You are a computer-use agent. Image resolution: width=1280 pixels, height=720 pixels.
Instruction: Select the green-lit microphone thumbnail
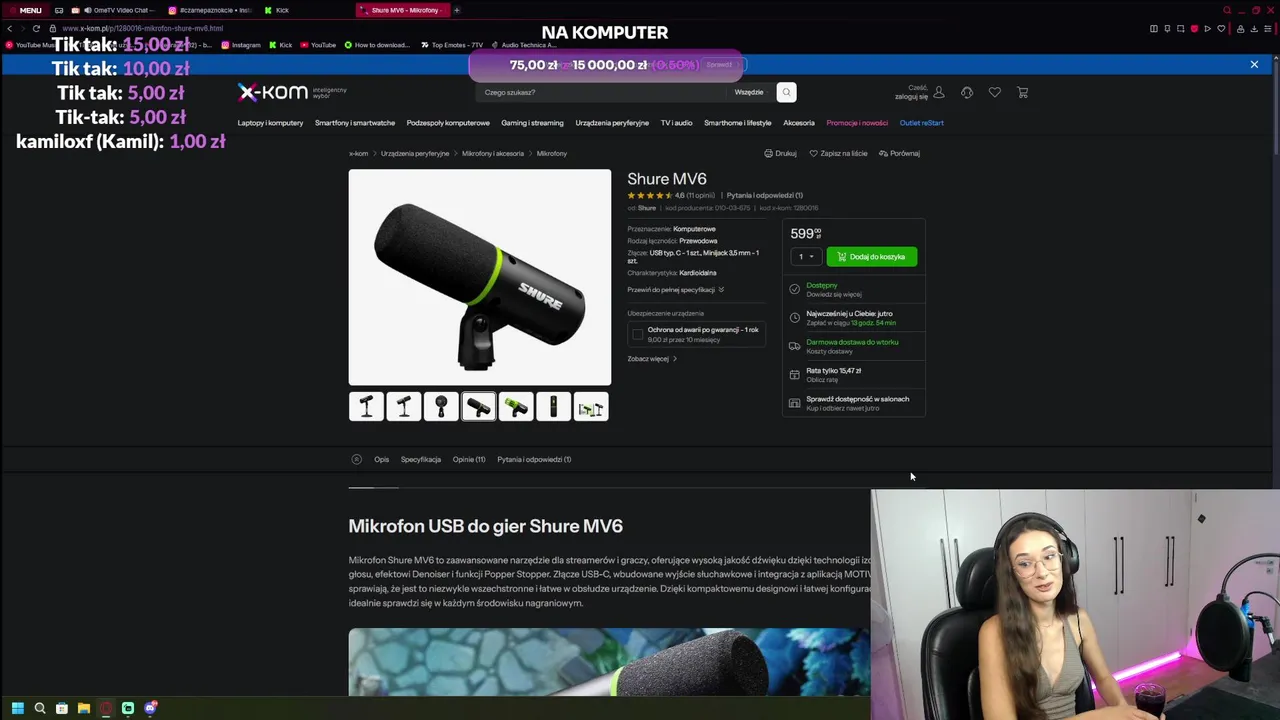click(516, 407)
